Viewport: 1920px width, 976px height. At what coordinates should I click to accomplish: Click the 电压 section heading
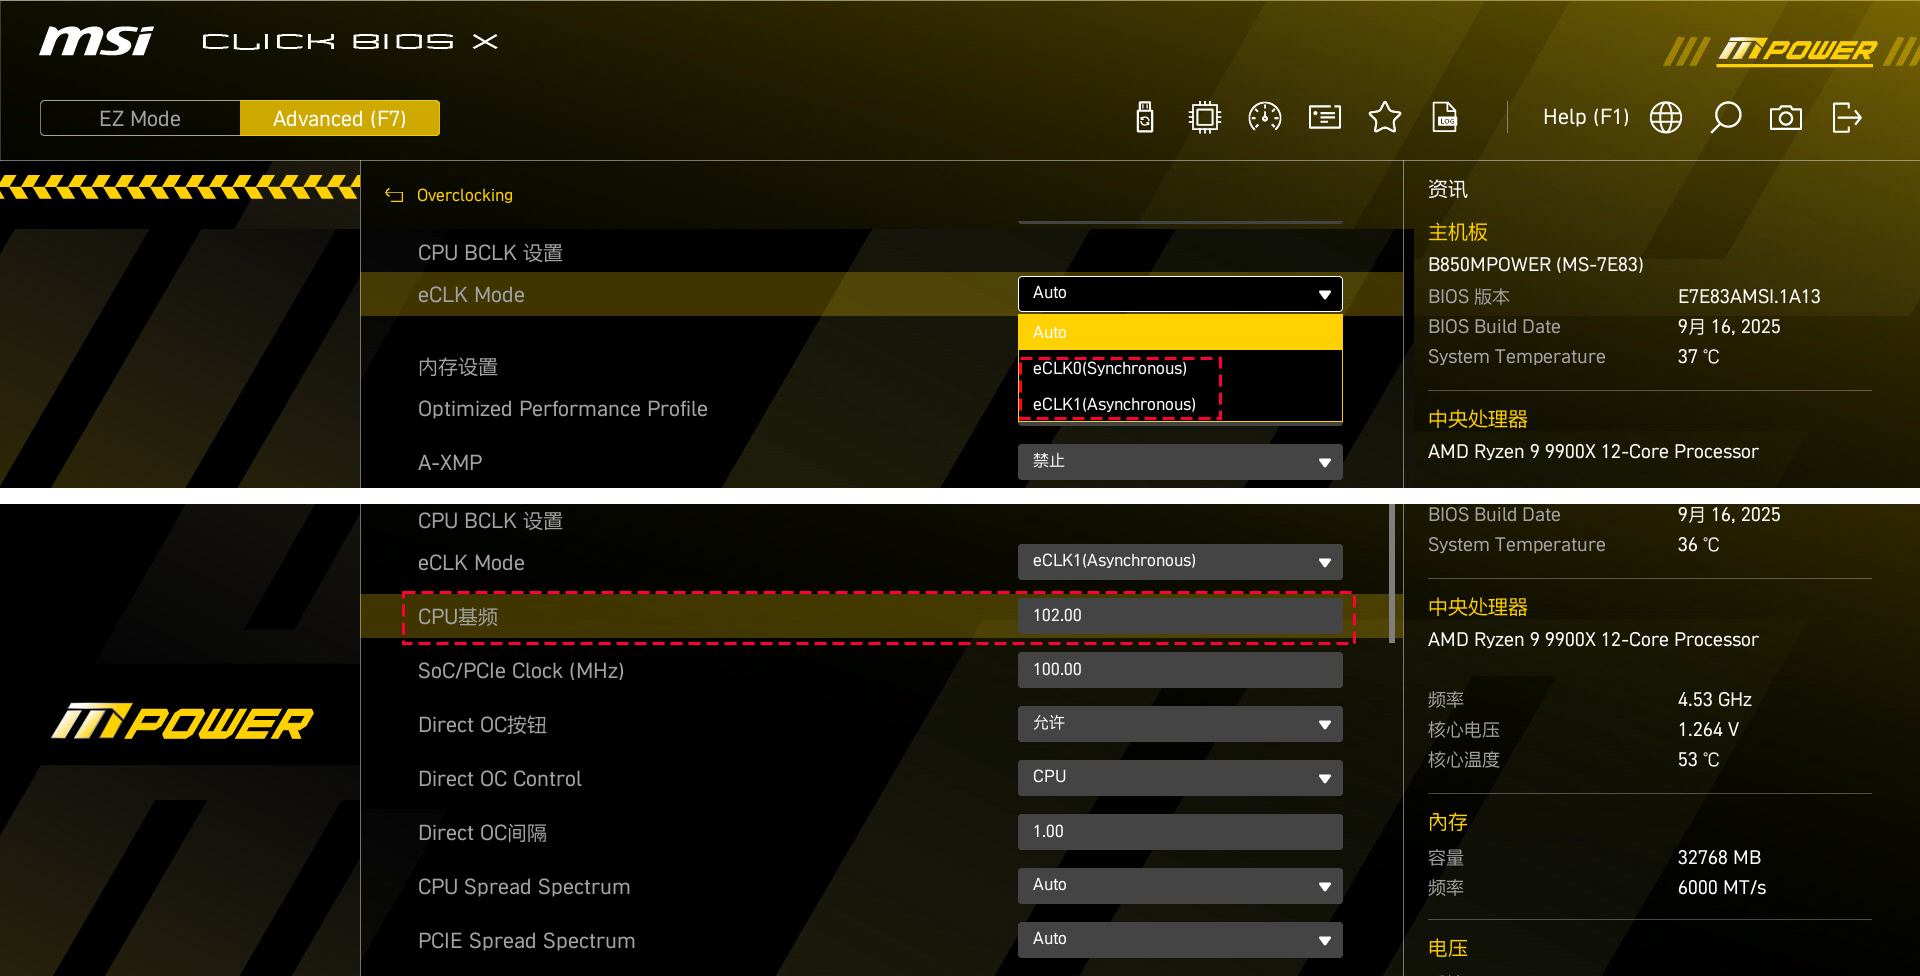click(x=1448, y=948)
